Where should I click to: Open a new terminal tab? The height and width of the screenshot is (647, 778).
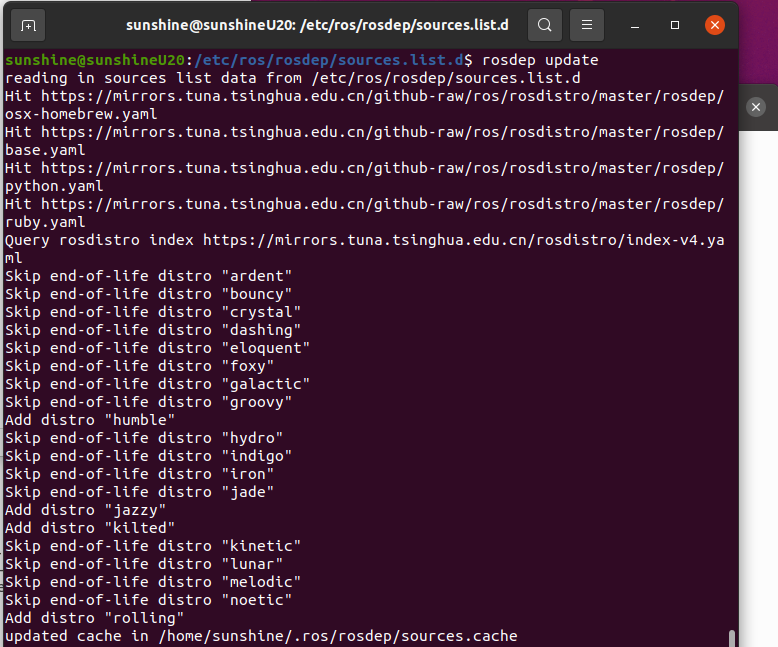tap(28, 25)
